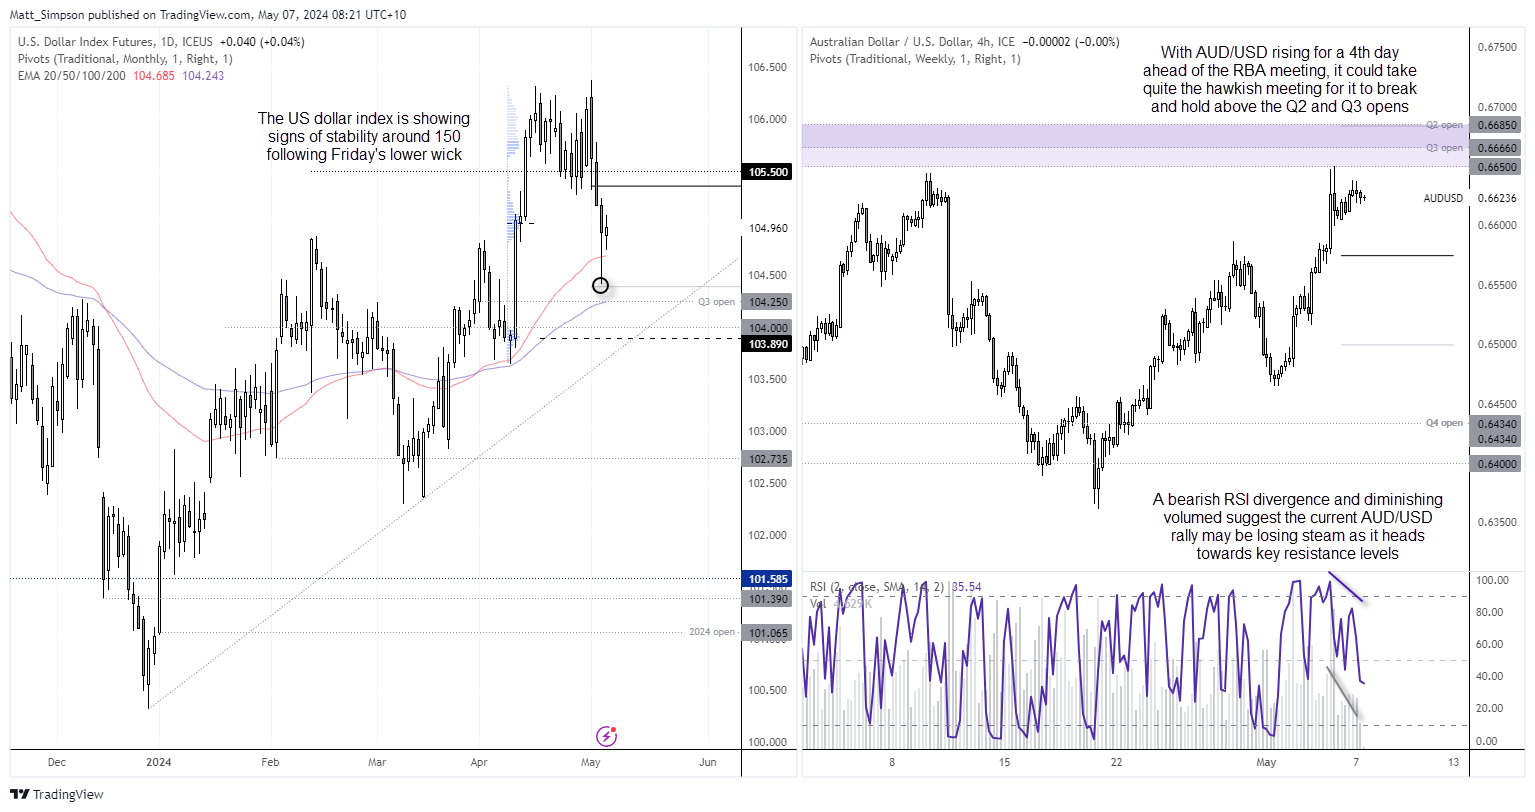Click the blue 101.585 price label
Image resolution: width=1535 pixels, height=812 pixels.
[x=768, y=579]
